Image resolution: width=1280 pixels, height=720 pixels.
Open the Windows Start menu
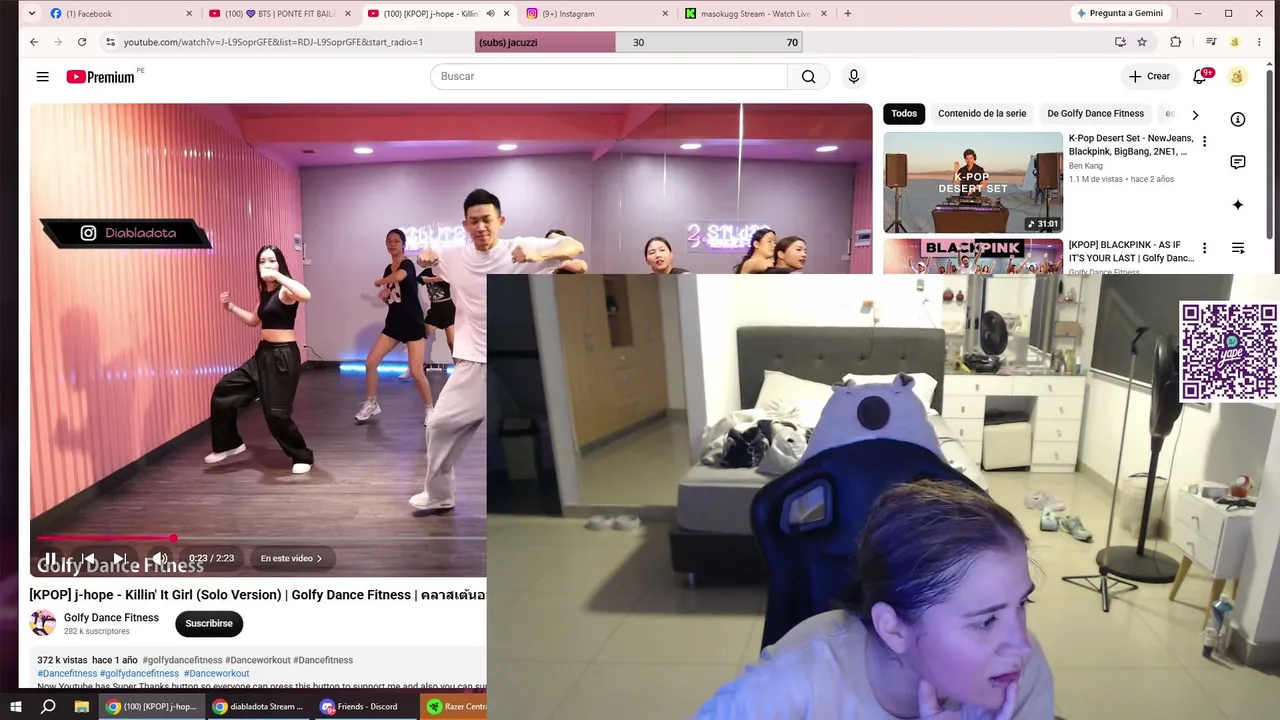click(16, 707)
